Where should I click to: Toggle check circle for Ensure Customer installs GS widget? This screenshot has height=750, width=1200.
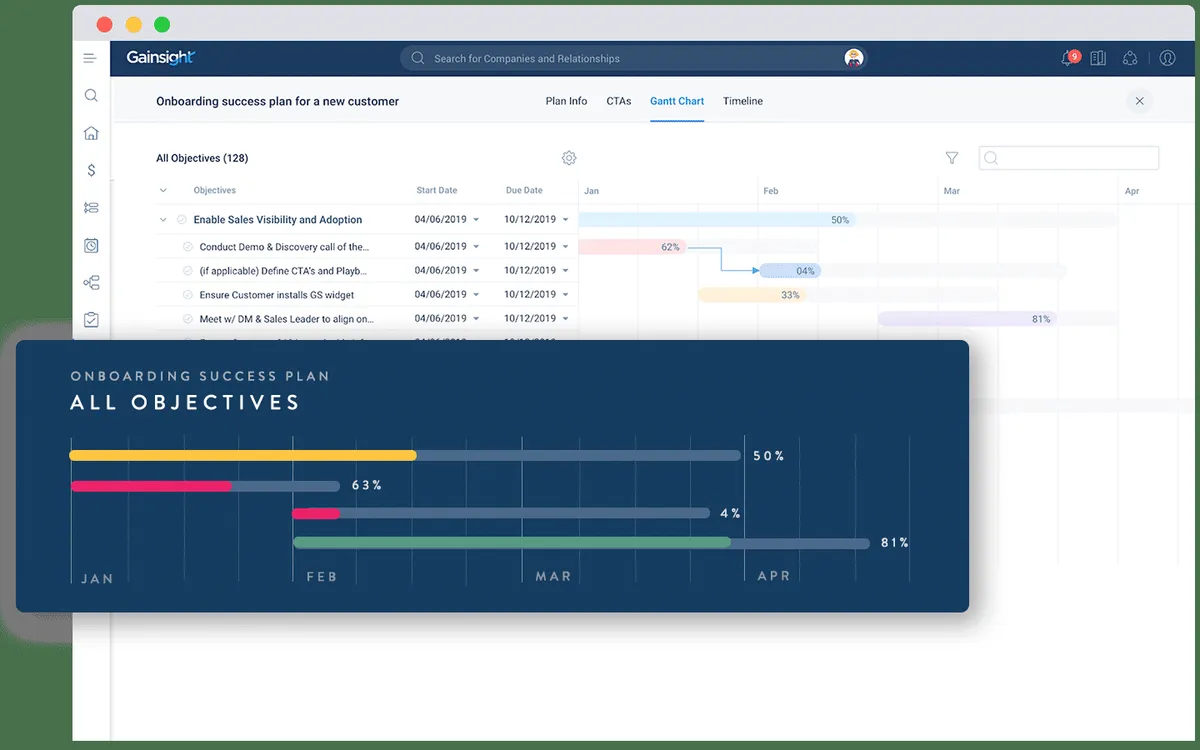[x=187, y=295]
